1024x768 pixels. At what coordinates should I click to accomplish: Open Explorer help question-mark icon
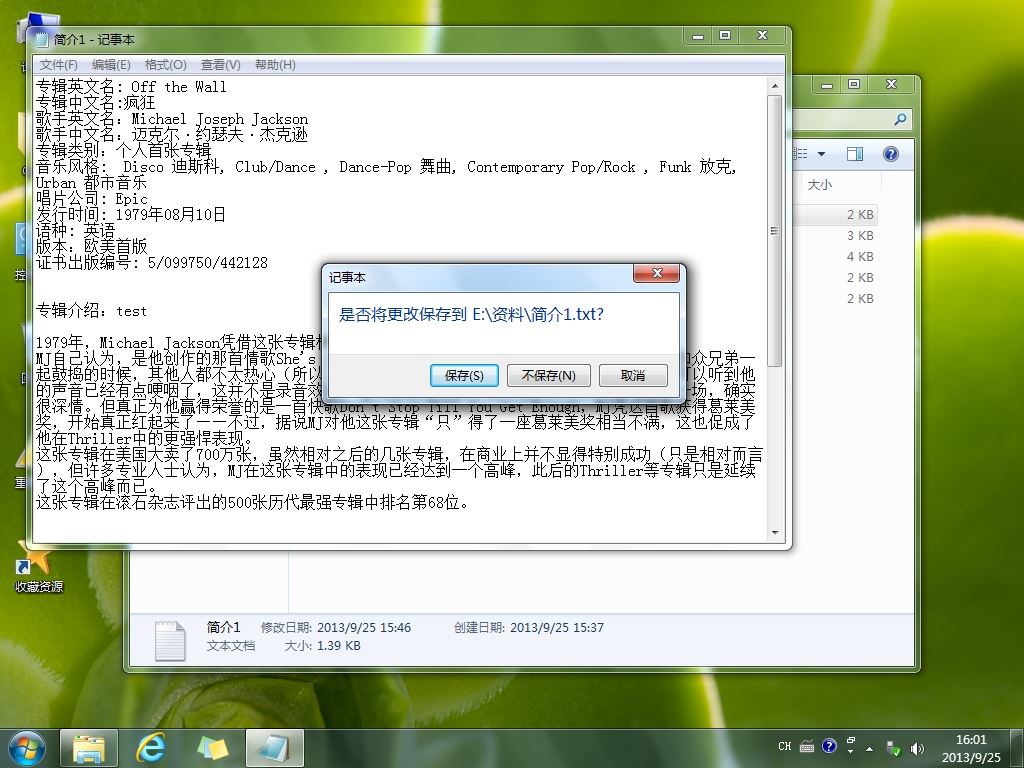pos(890,153)
